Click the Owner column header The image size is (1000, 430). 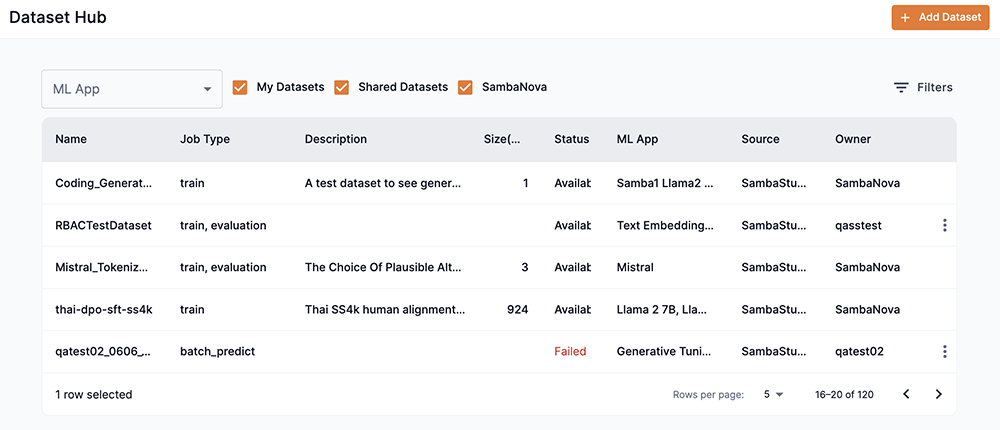pyautogui.click(x=853, y=140)
